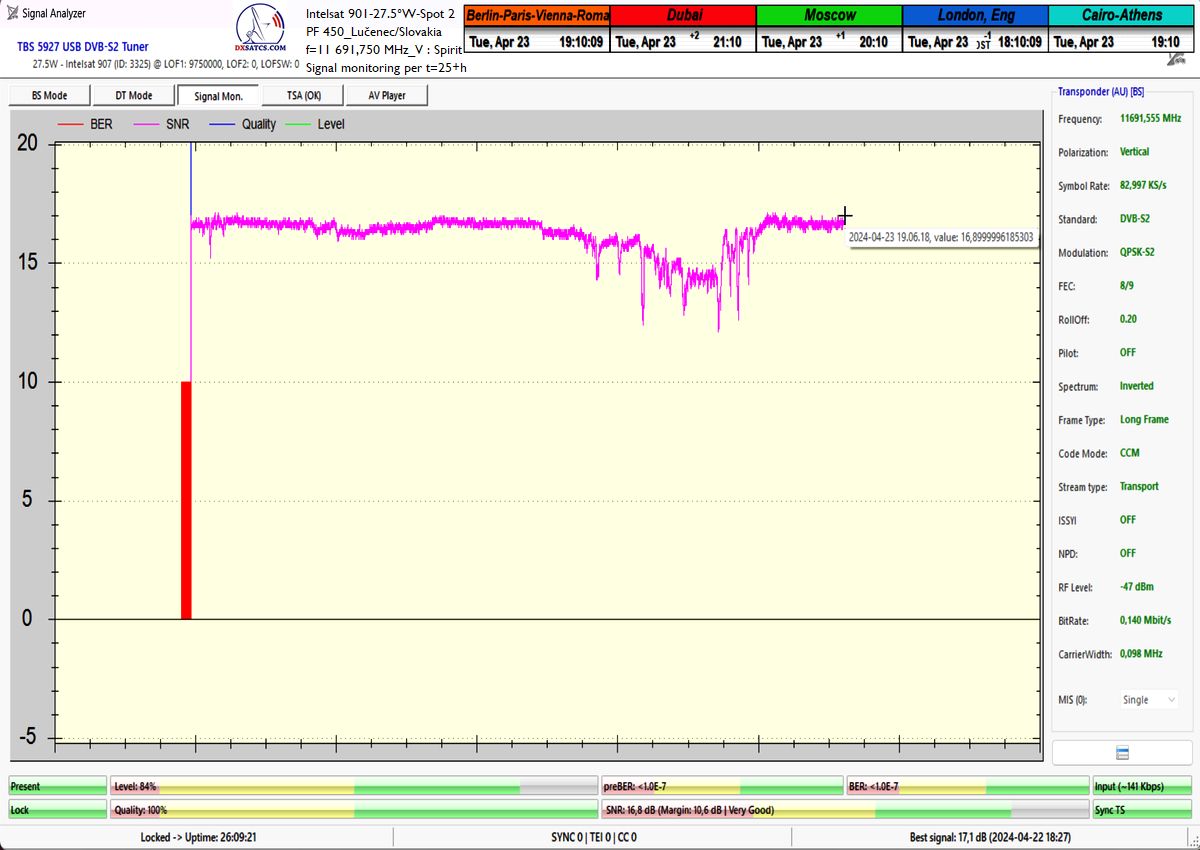Click the red BER legend line
This screenshot has width=1200, height=850.
click(x=70, y=124)
